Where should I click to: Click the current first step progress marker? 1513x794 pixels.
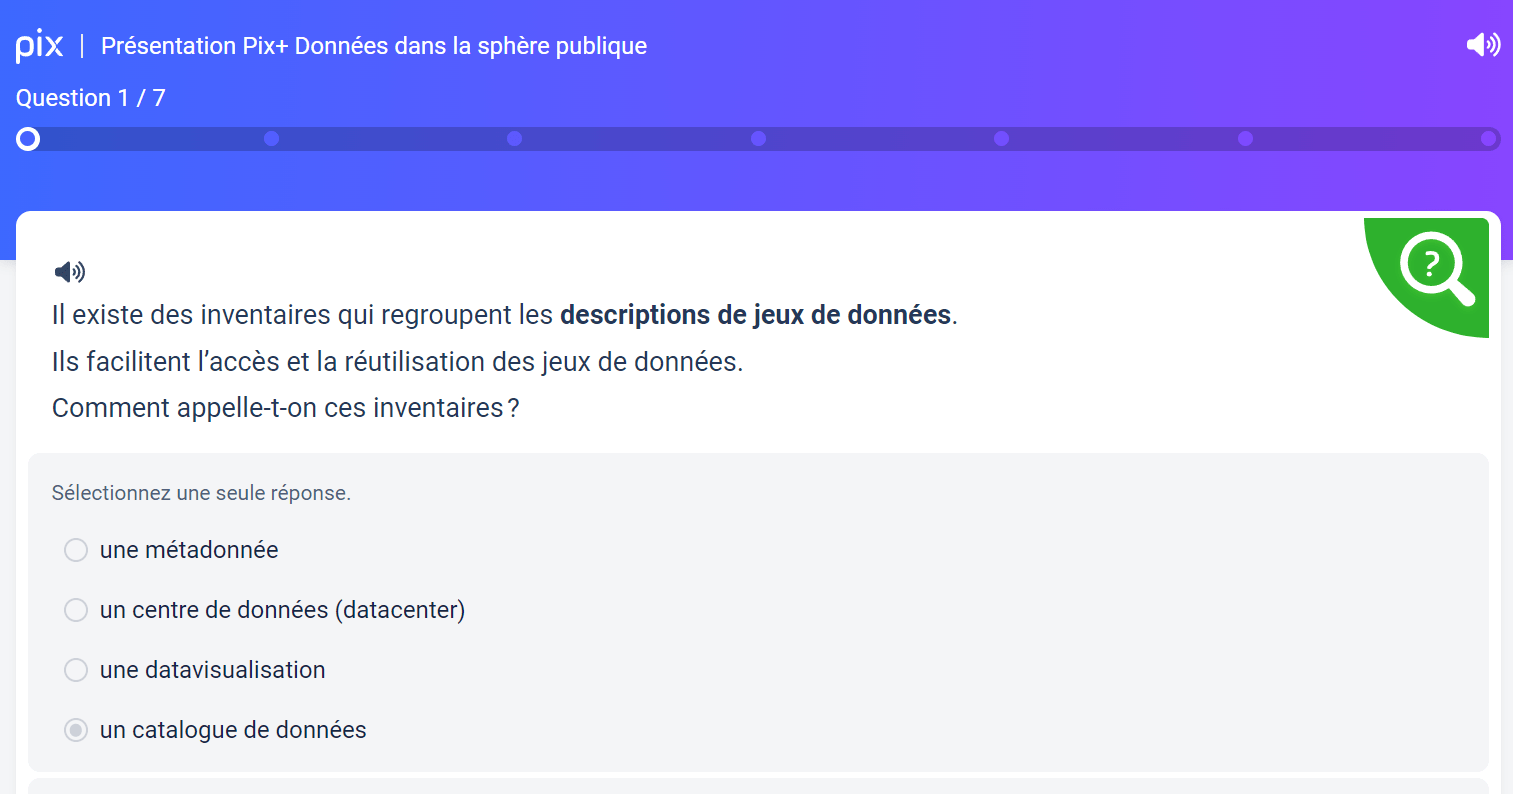point(28,139)
